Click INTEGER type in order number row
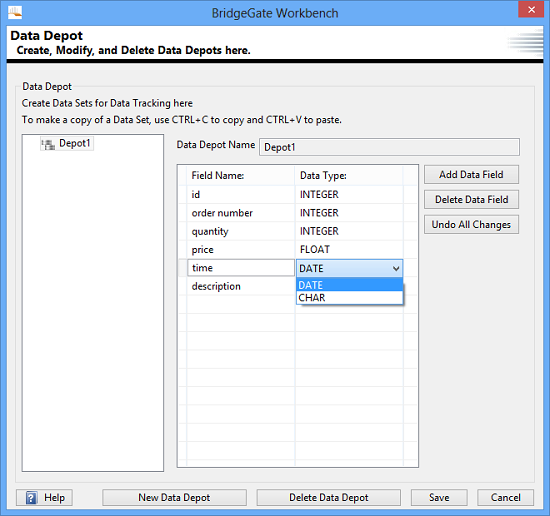Screen dimensions: 550x516 [x=349, y=213]
